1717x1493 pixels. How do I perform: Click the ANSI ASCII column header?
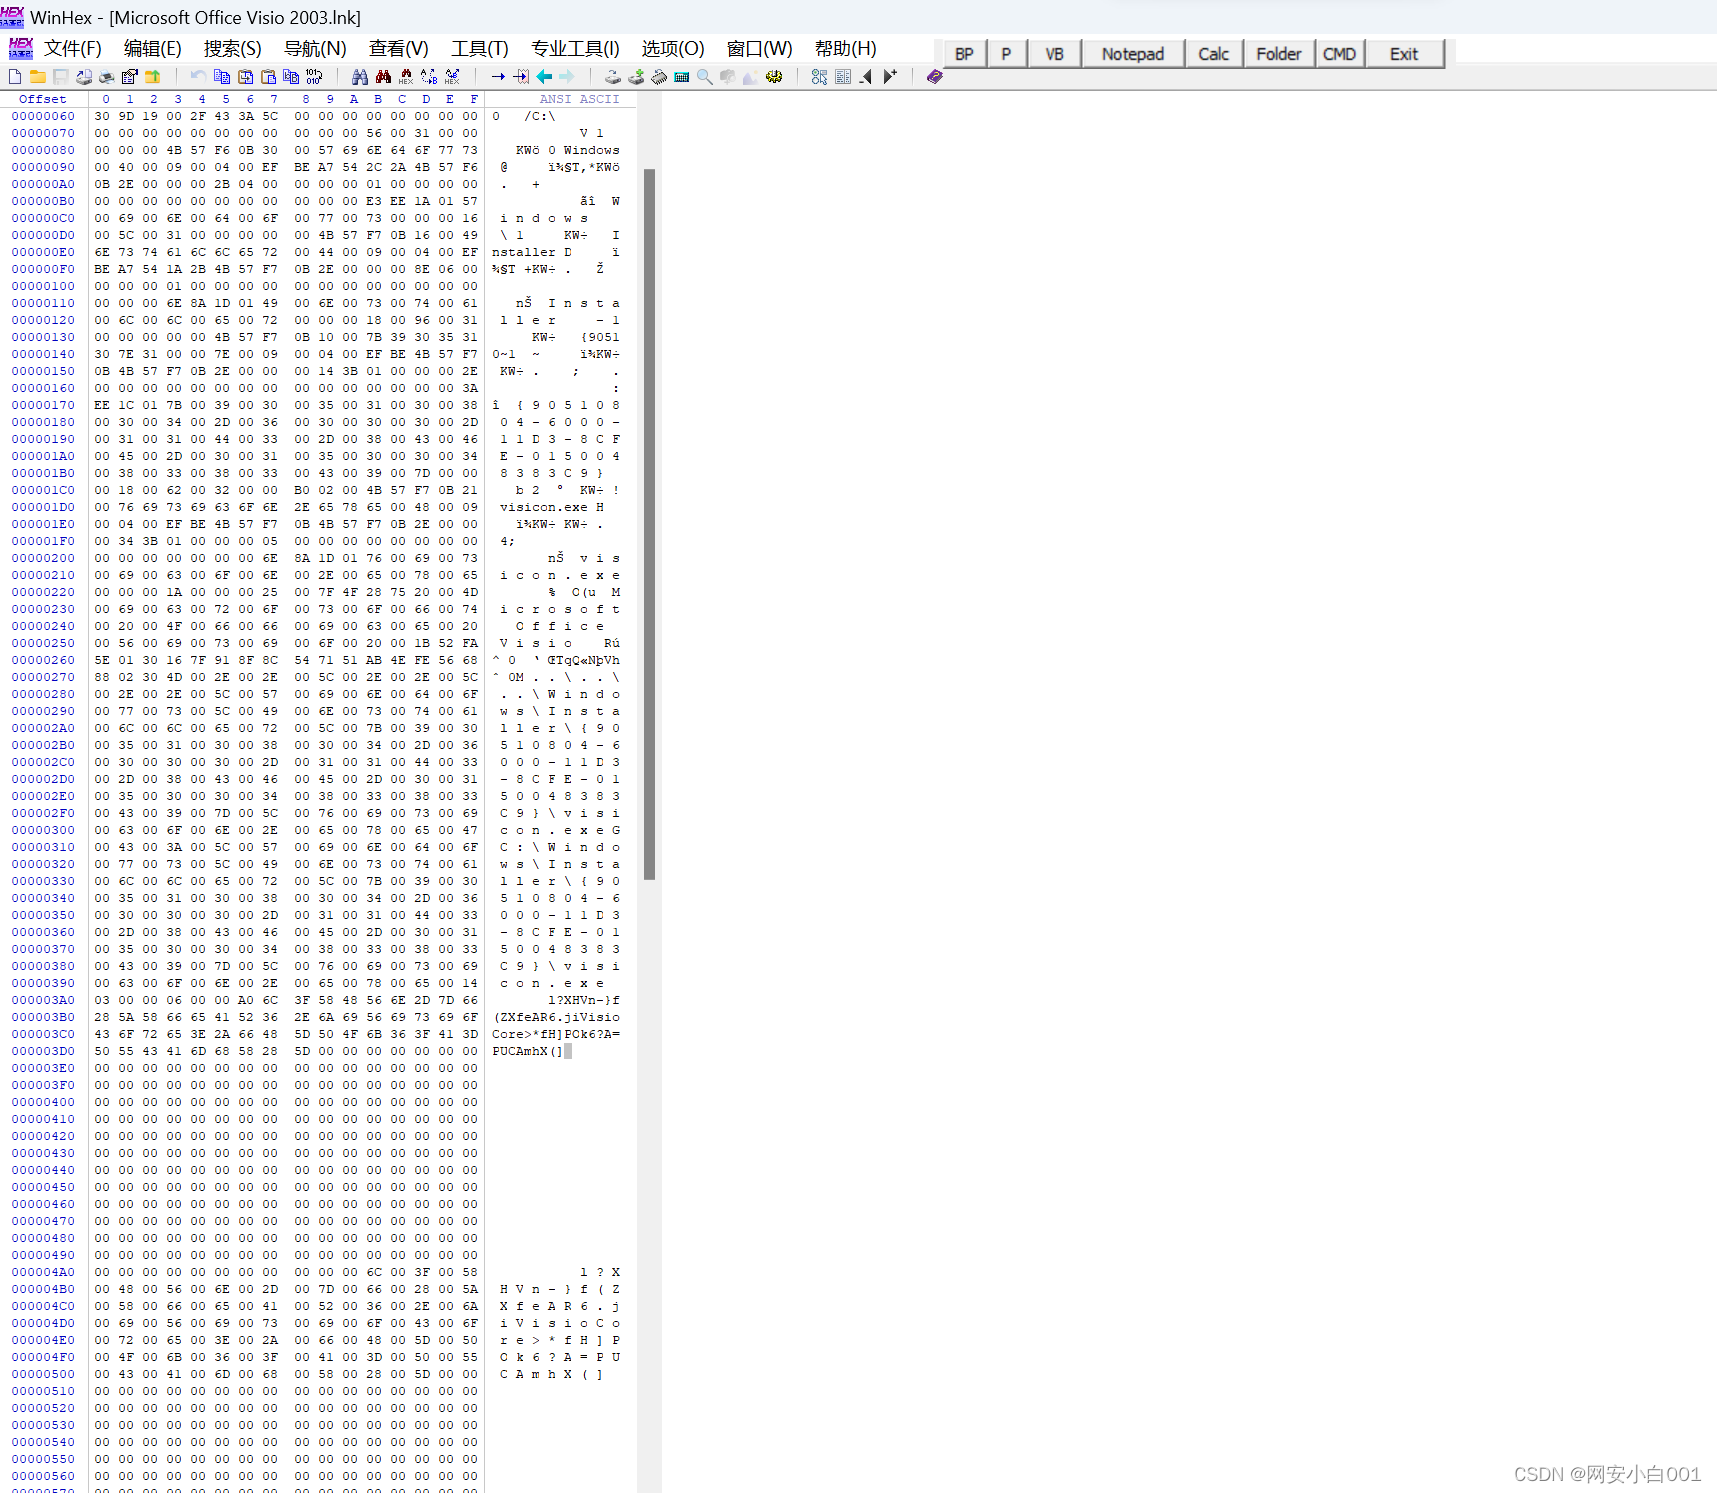[x=579, y=99]
